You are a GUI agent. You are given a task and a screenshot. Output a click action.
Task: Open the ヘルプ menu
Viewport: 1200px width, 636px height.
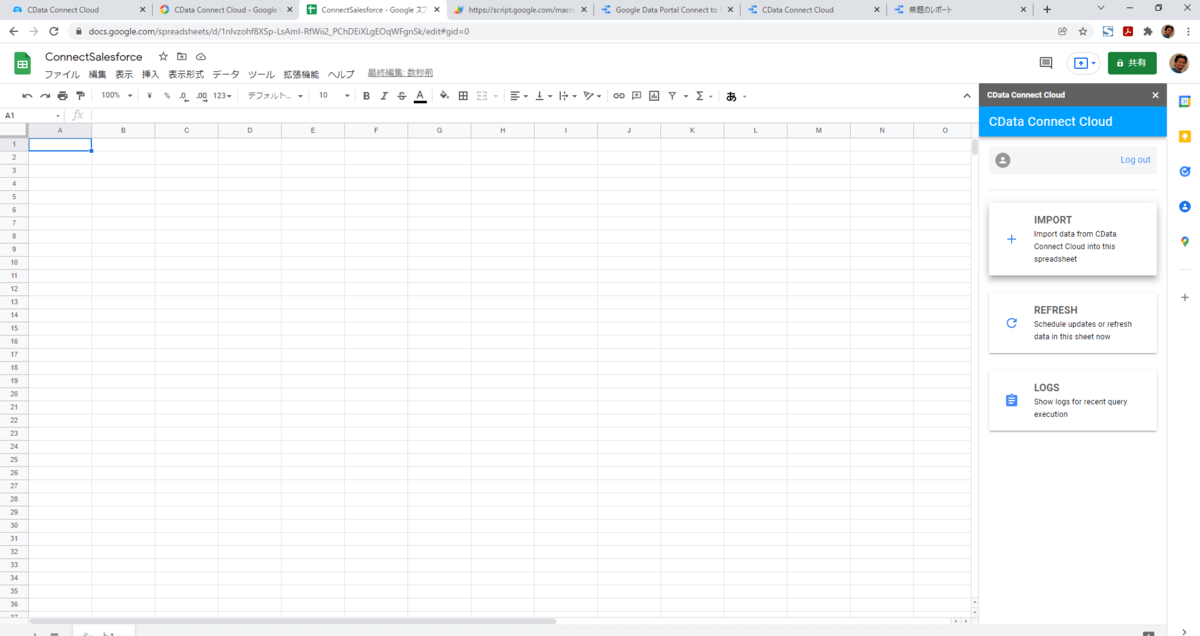pyautogui.click(x=341, y=74)
